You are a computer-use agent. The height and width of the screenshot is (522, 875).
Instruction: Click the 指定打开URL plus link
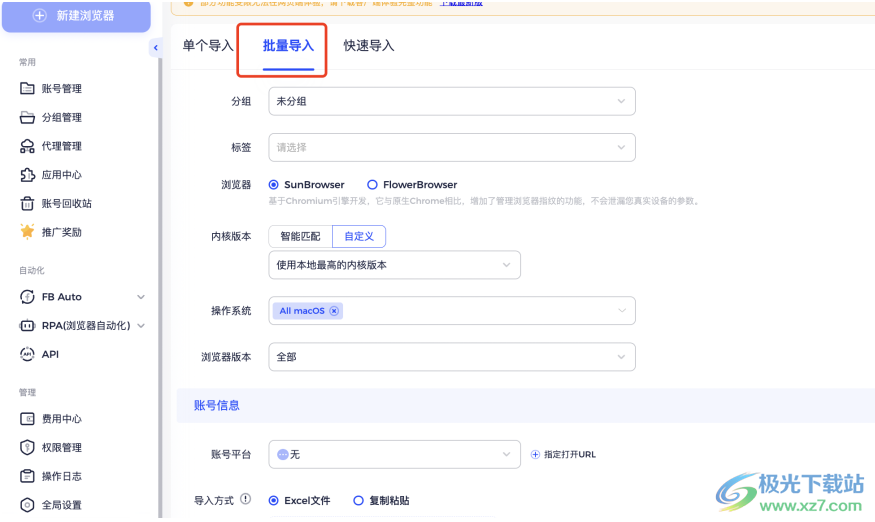[x=563, y=454]
